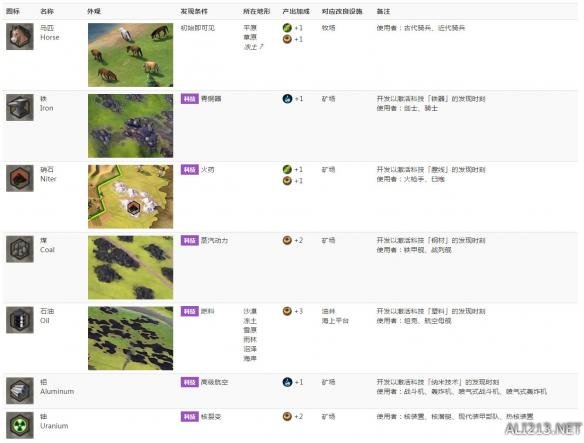Open the Coal deposit appearance image
Screen dimensions: 584x443
coord(130,267)
